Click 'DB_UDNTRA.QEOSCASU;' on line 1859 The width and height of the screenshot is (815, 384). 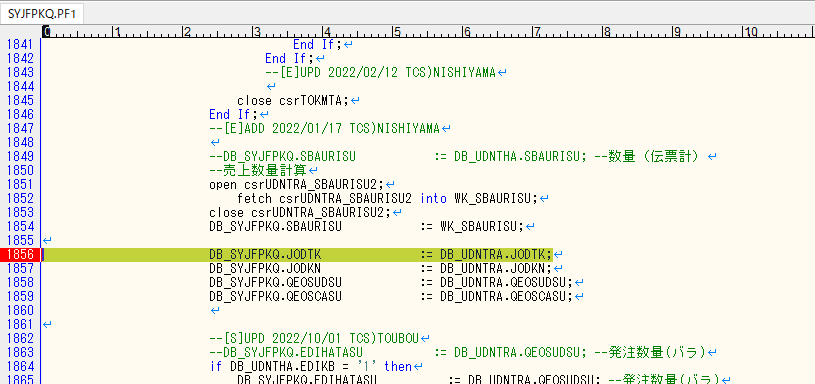click(506, 297)
